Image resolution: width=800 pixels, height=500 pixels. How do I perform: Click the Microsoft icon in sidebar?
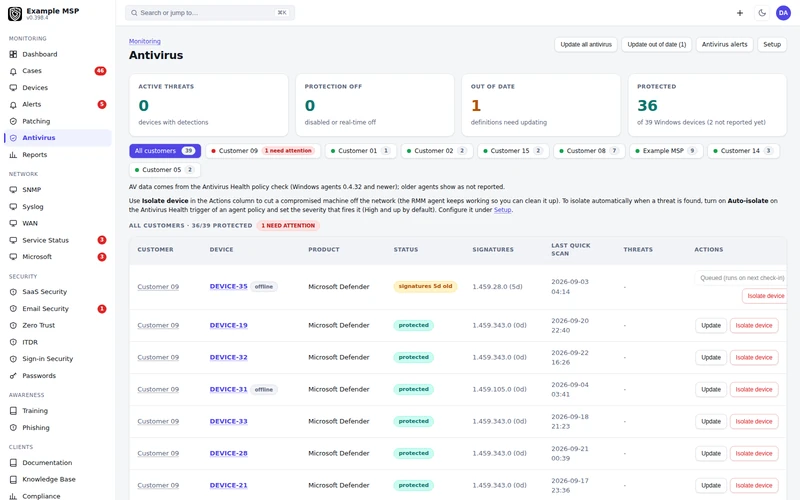13,257
